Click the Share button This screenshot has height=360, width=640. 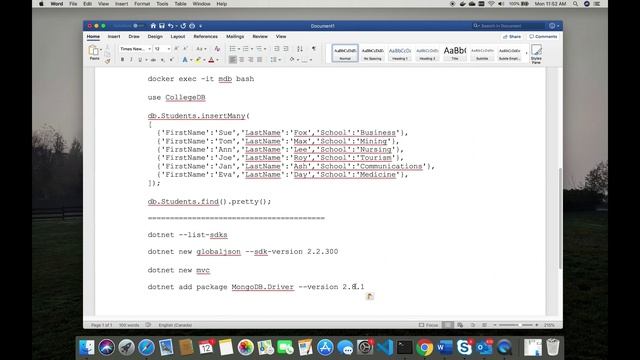(512, 36)
